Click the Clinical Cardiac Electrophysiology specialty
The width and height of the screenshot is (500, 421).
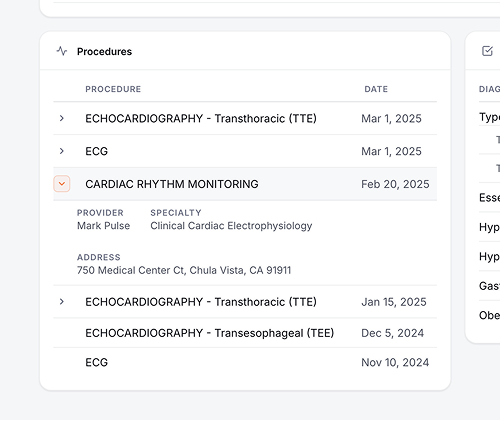pos(231,226)
